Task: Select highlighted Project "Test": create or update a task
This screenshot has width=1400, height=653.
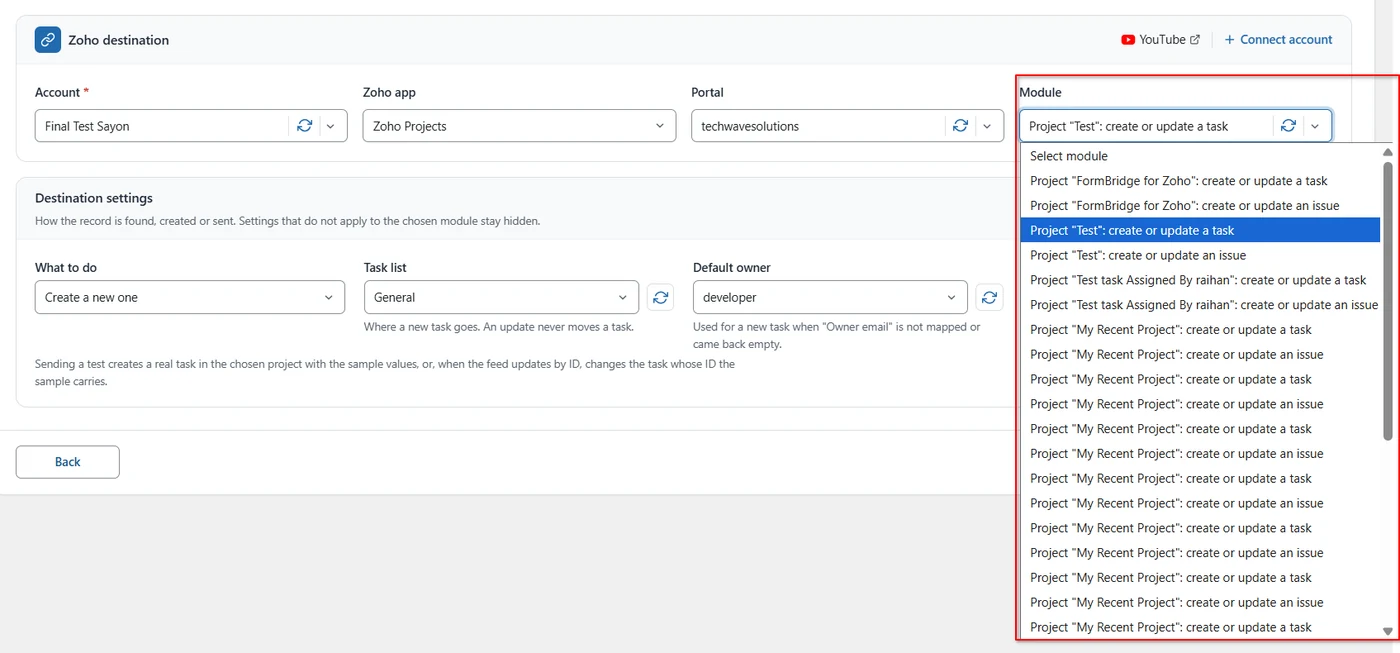Action: 1200,230
